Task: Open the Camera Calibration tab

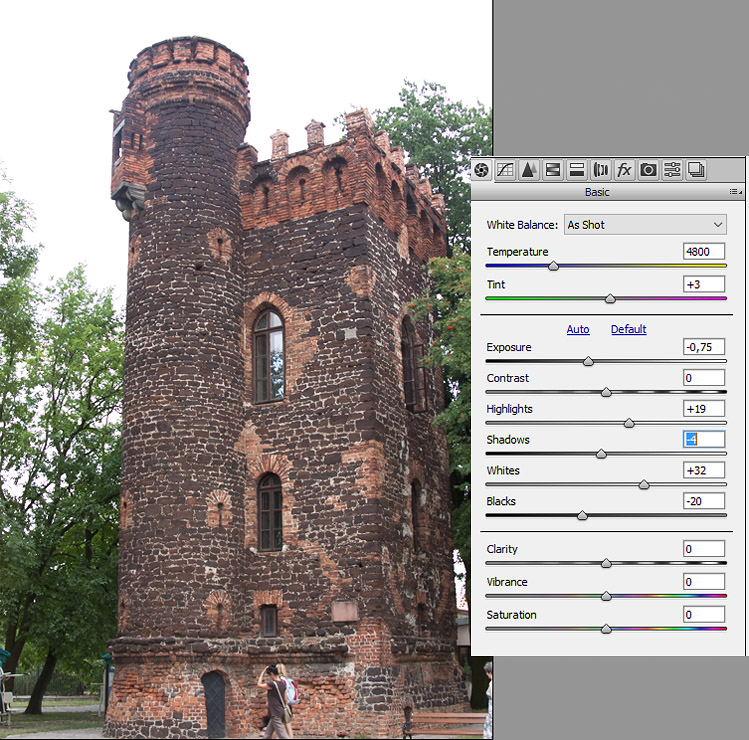Action: (649, 170)
